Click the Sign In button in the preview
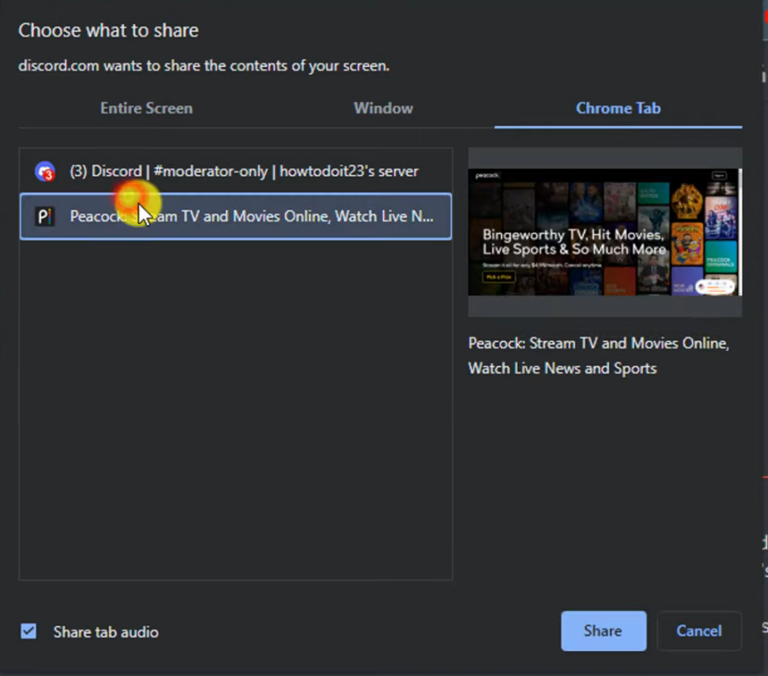 coord(718,174)
